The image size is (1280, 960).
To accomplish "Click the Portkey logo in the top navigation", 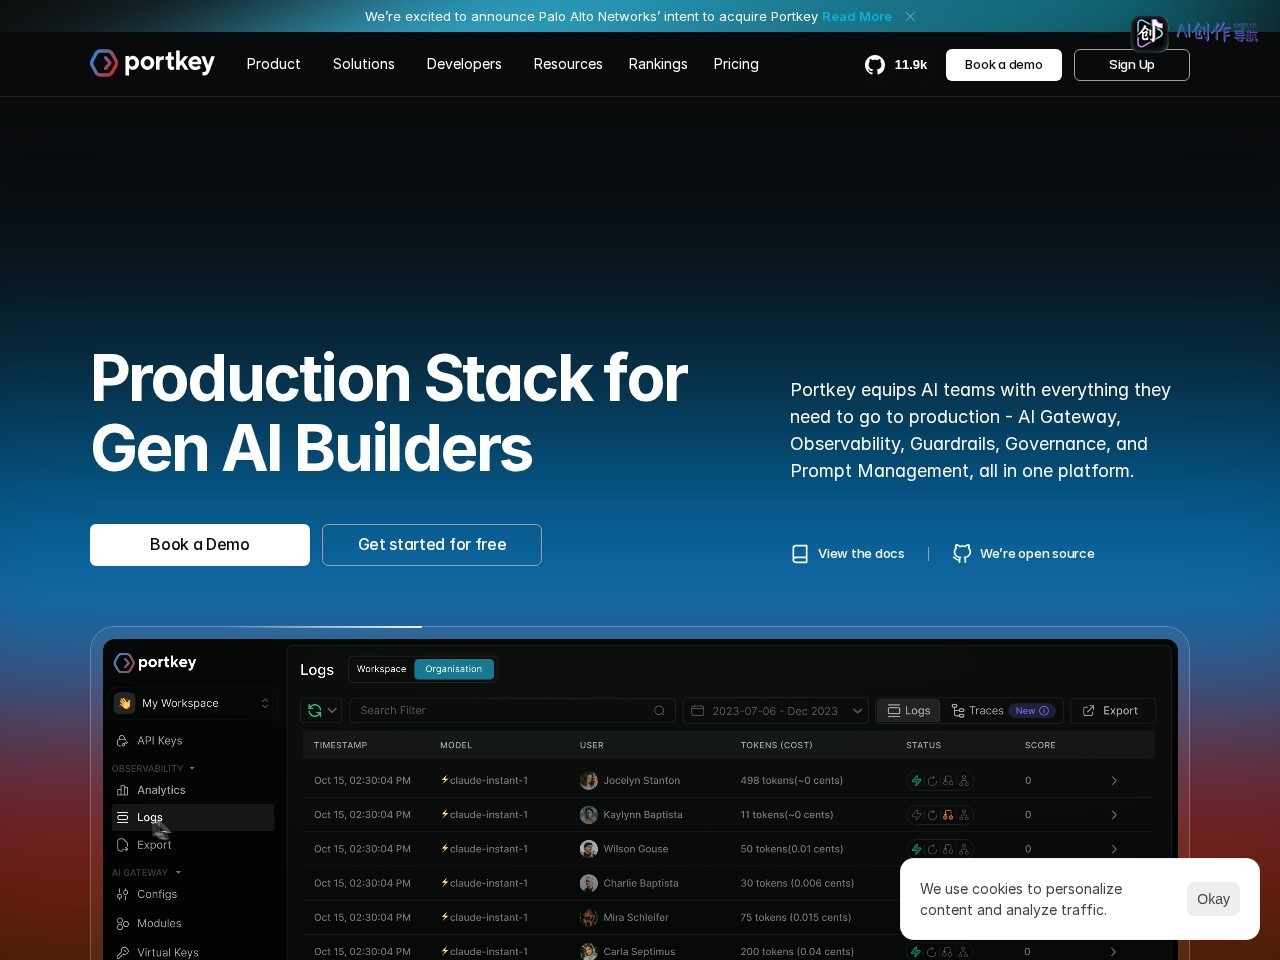I will [x=152, y=63].
